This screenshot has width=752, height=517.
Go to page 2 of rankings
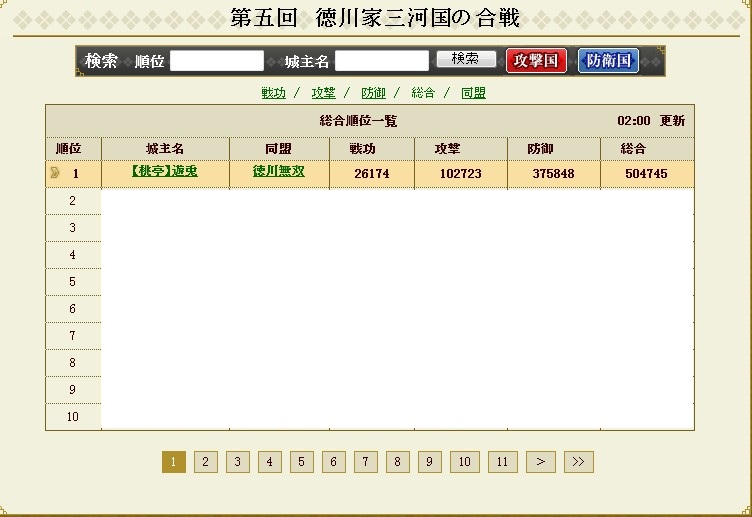pyautogui.click(x=206, y=462)
